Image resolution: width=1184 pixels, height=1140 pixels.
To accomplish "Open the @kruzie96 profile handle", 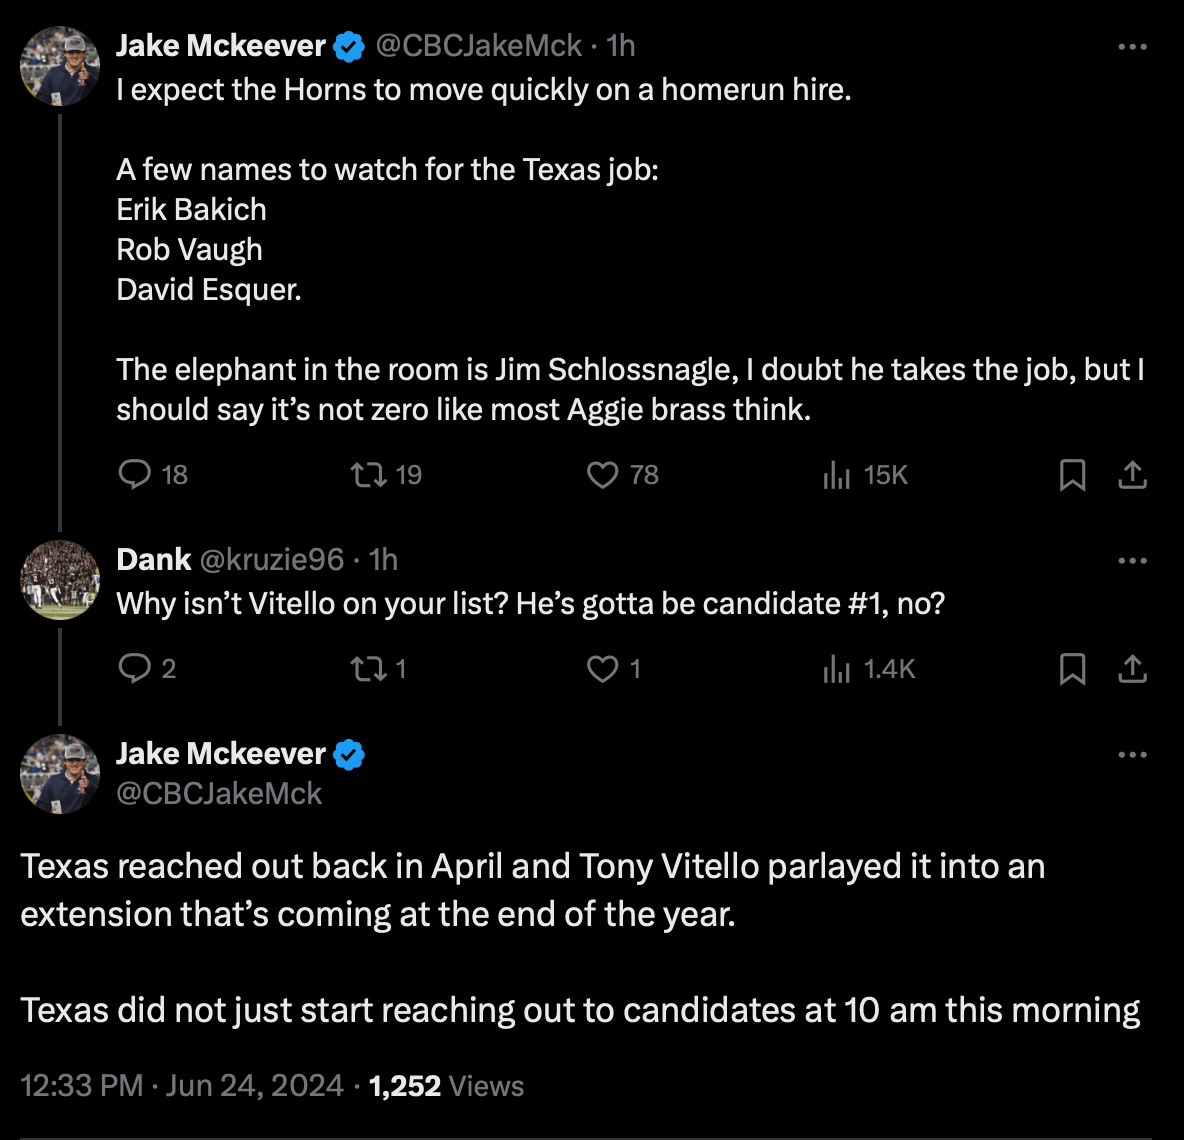I will [x=272, y=560].
